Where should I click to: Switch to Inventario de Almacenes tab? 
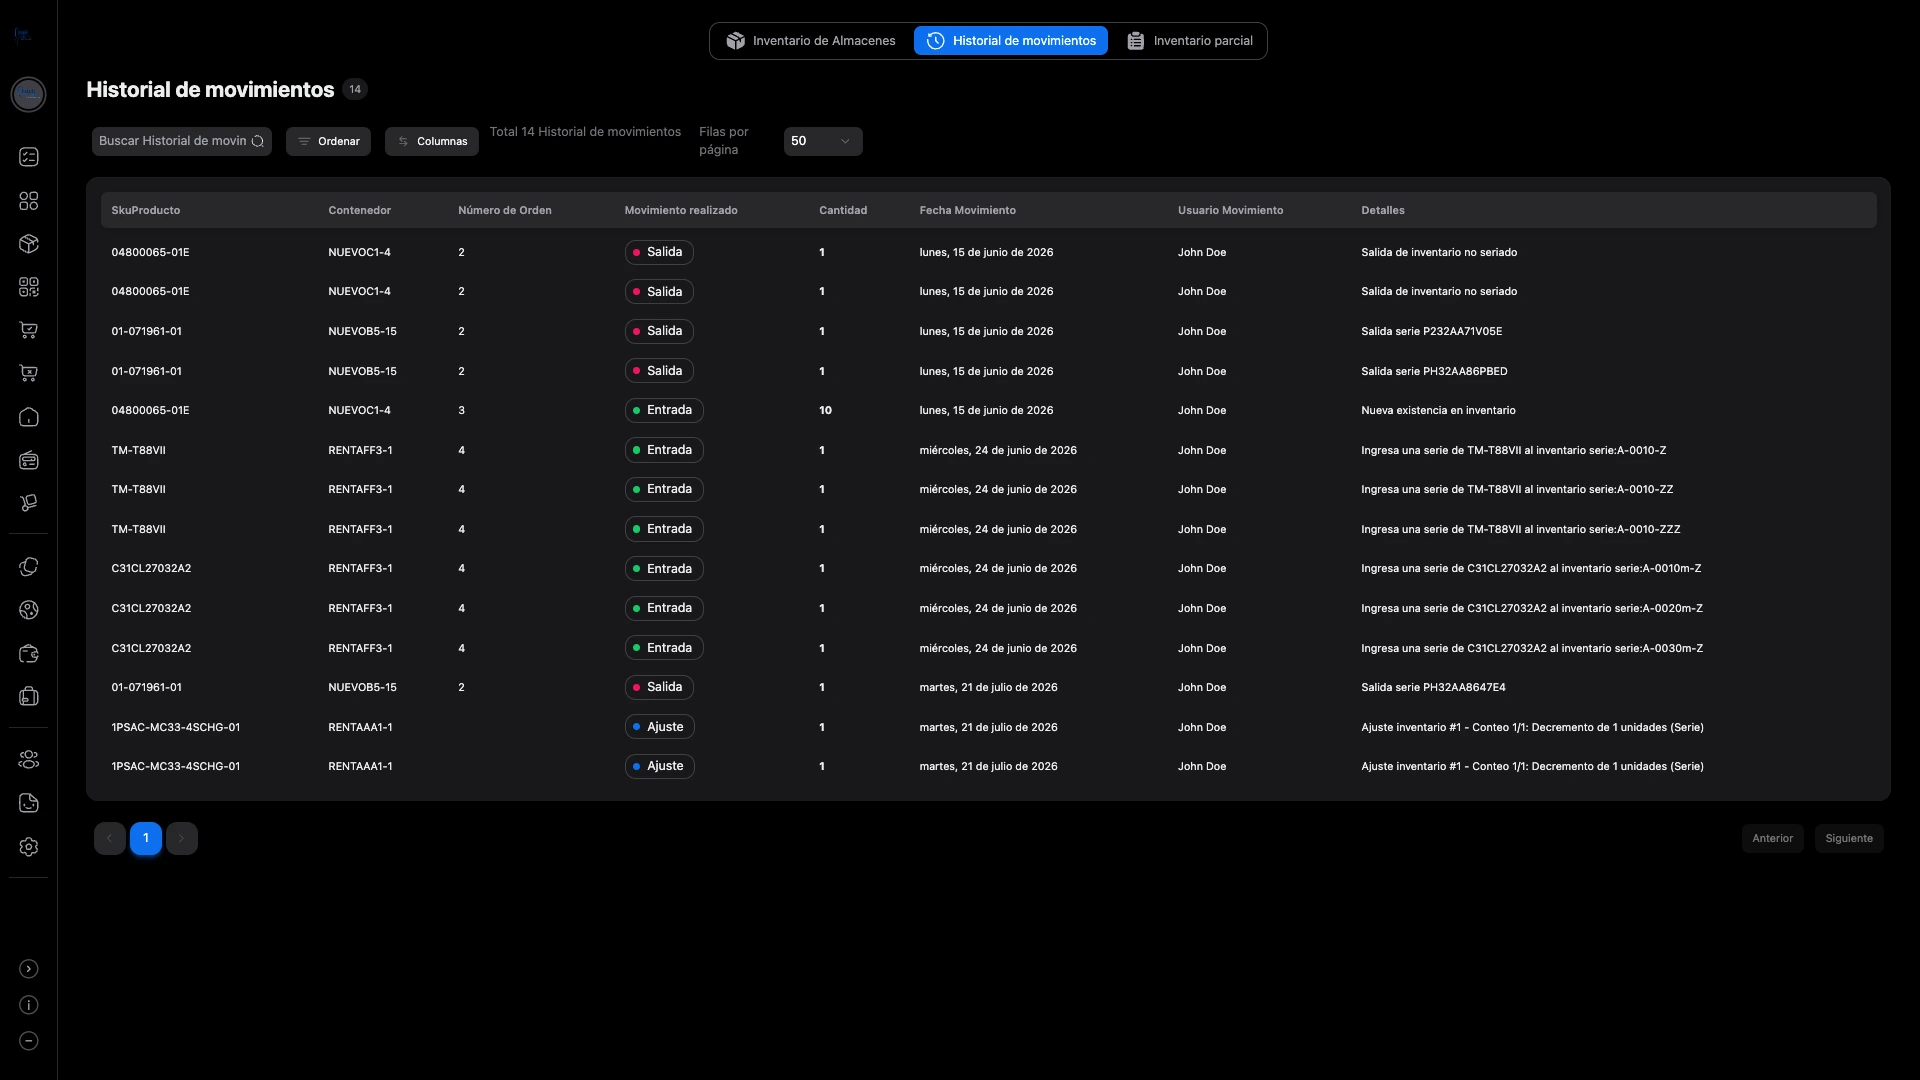point(811,41)
